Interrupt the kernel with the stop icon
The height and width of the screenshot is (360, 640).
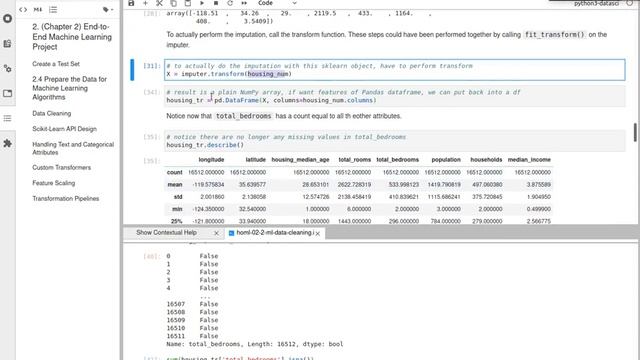click(x=216, y=3)
